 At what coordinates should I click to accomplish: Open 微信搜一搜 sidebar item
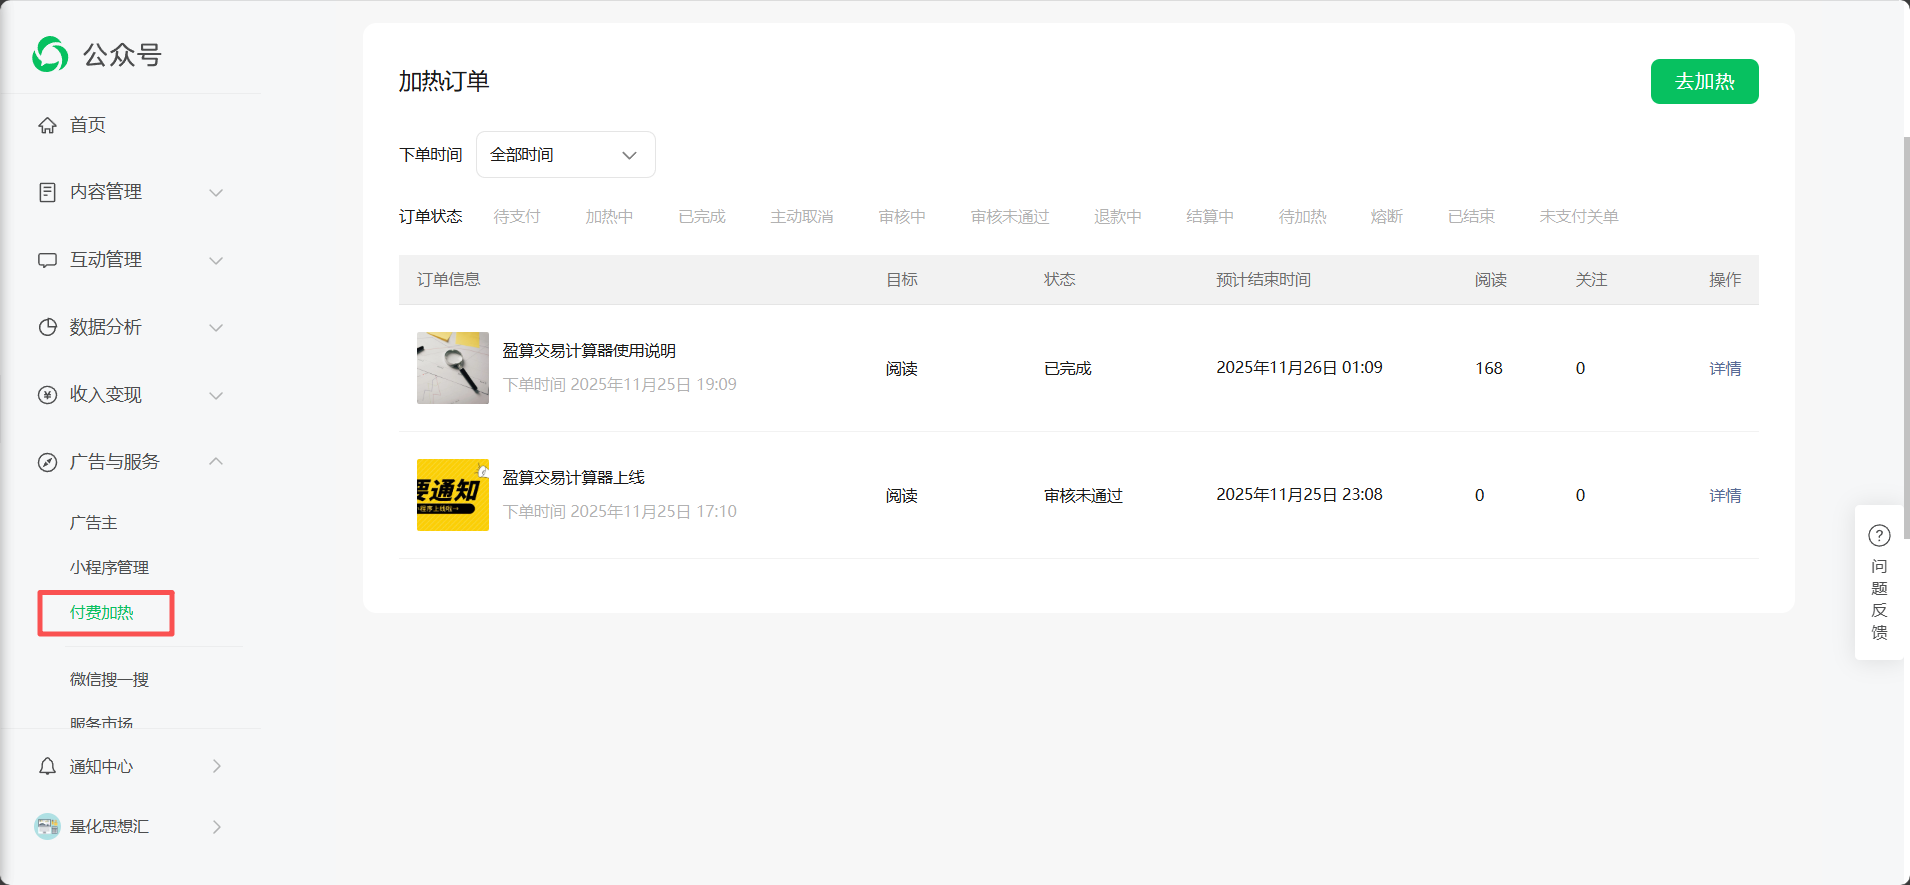tap(109, 679)
